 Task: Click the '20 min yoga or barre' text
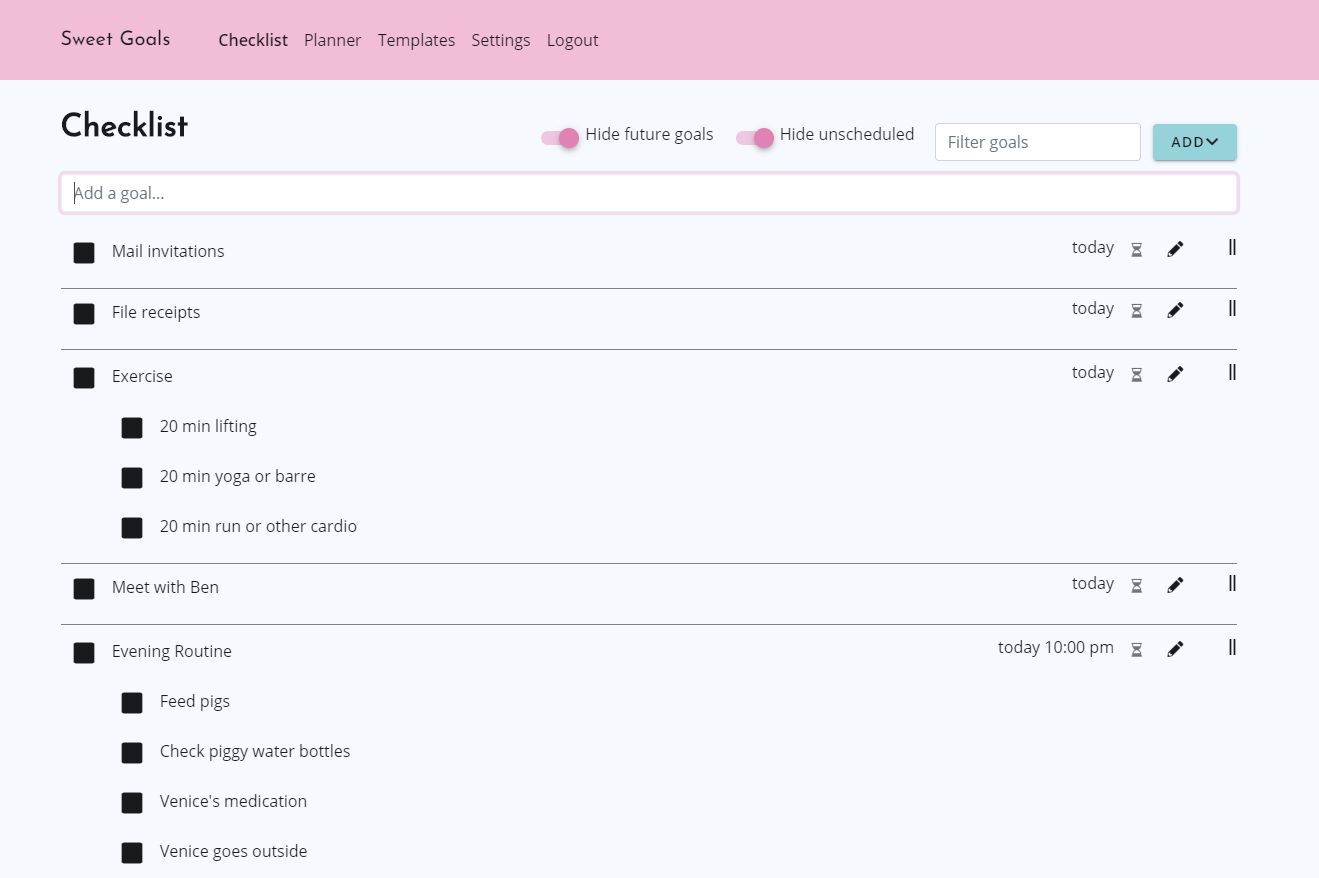tap(238, 476)
